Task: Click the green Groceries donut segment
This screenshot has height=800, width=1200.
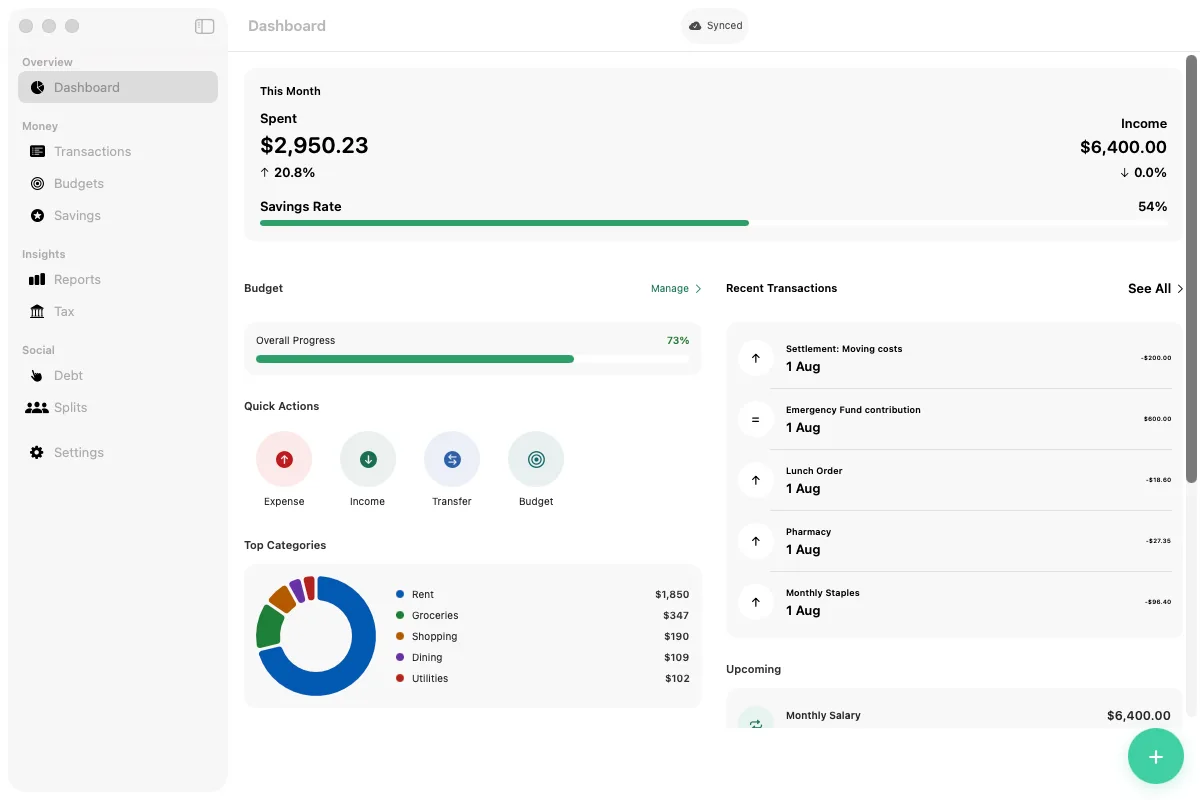Action: pos(270,625)
